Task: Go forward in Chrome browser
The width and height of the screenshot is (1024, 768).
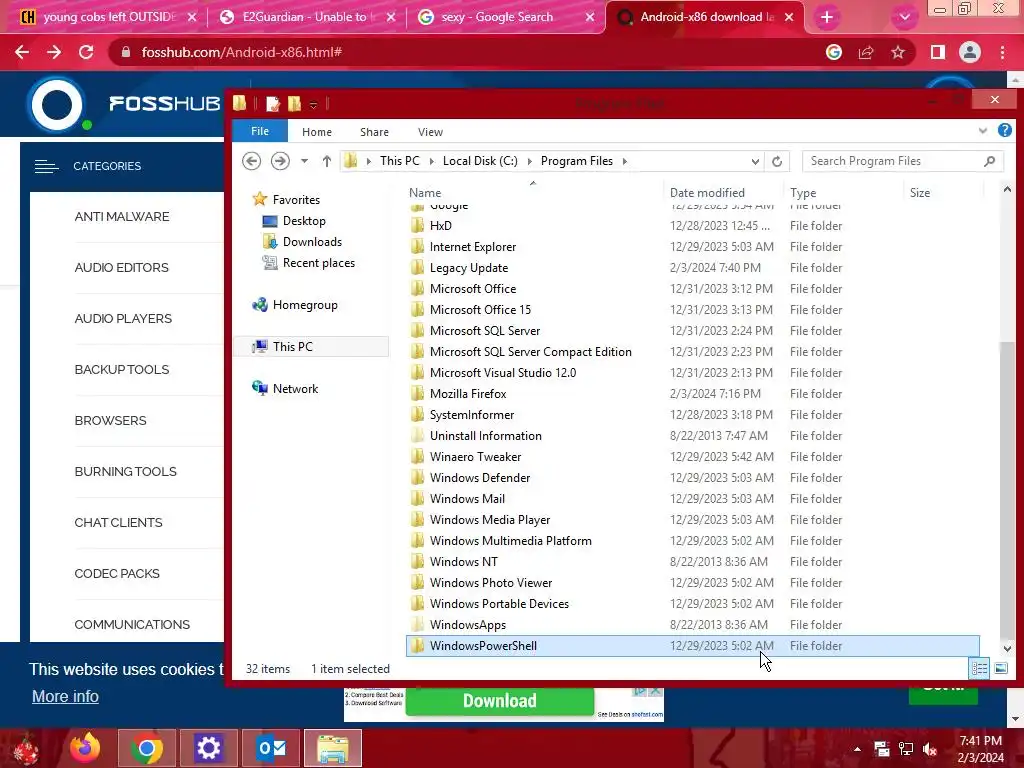Action: coord(54,52)
